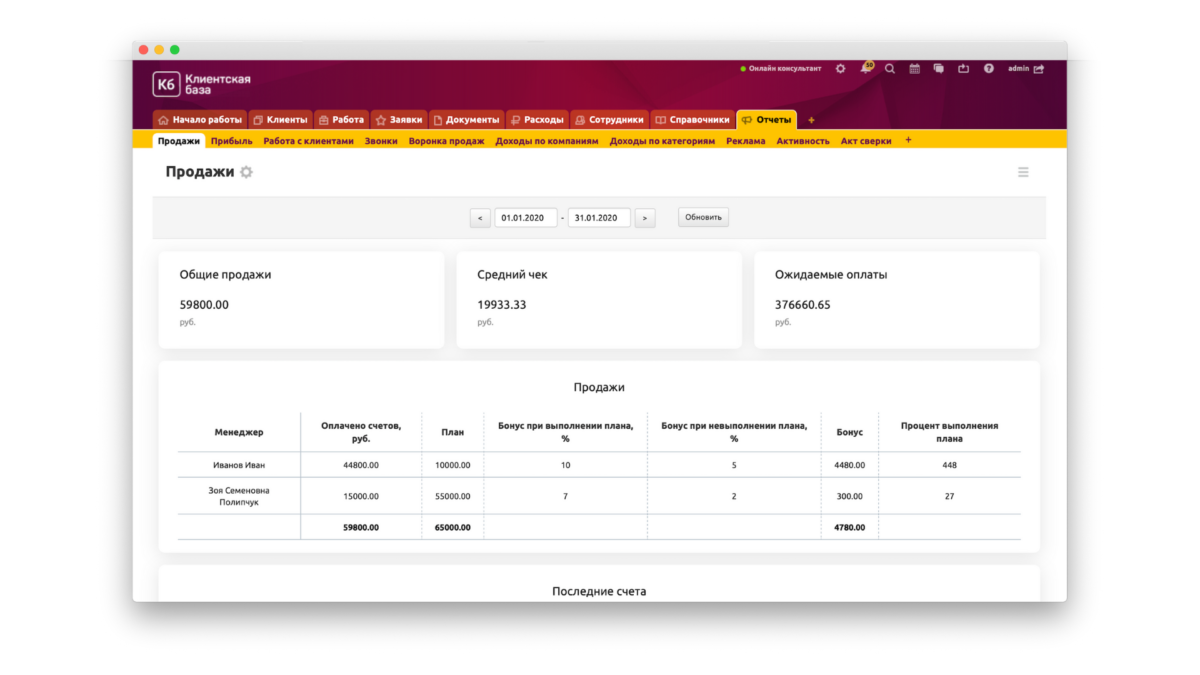1200x675 pixels.
Task: Open notifications bell with 50 badge
Action: pos(865,68)
